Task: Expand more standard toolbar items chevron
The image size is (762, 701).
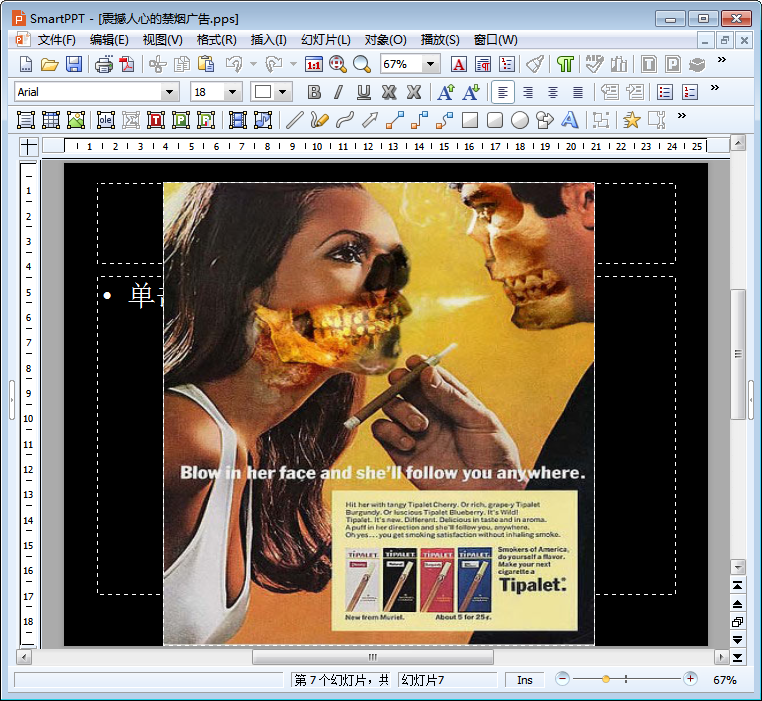Action: pos(722,60)
